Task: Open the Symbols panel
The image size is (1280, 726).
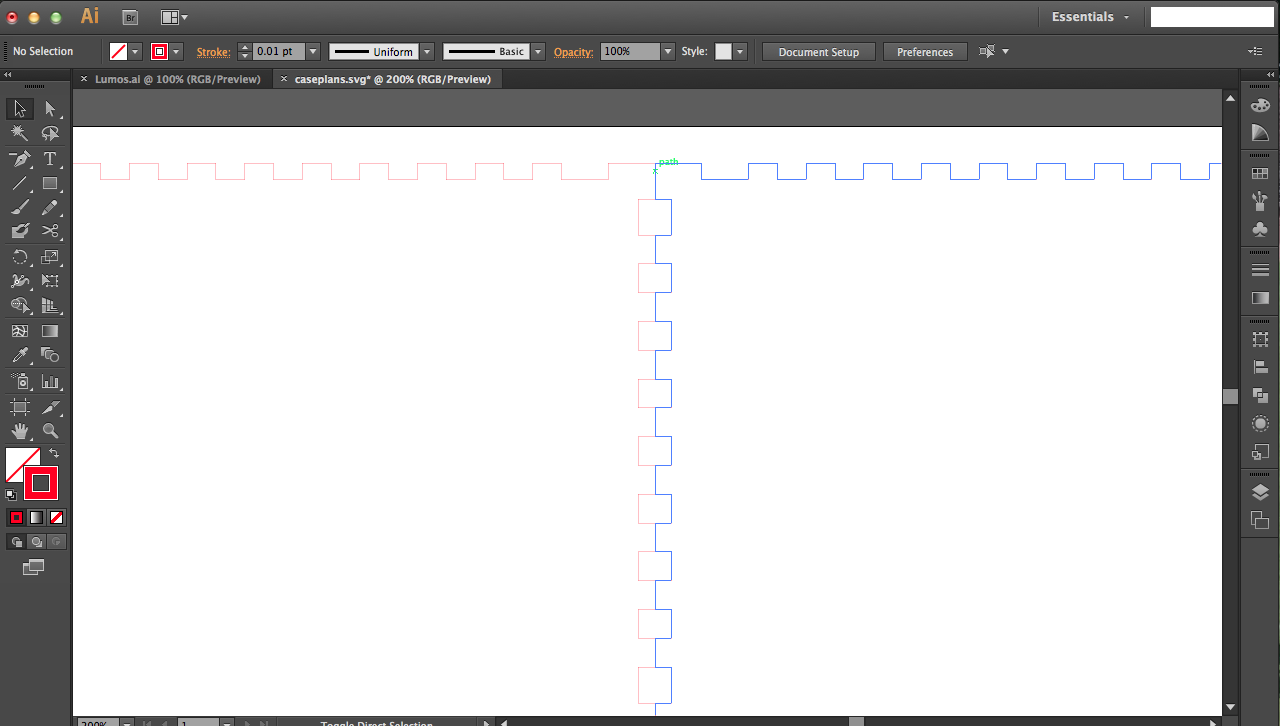Action: point(1260,229)
